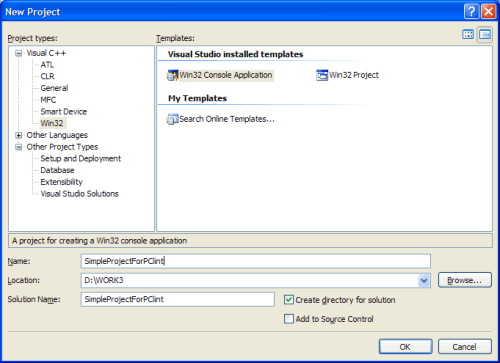Select the ATL project type

click(47, 65)
